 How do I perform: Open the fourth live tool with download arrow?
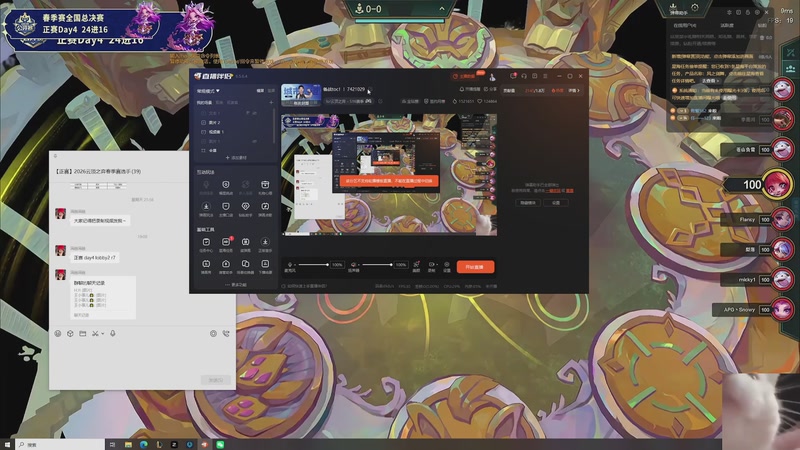coord(265,244)
